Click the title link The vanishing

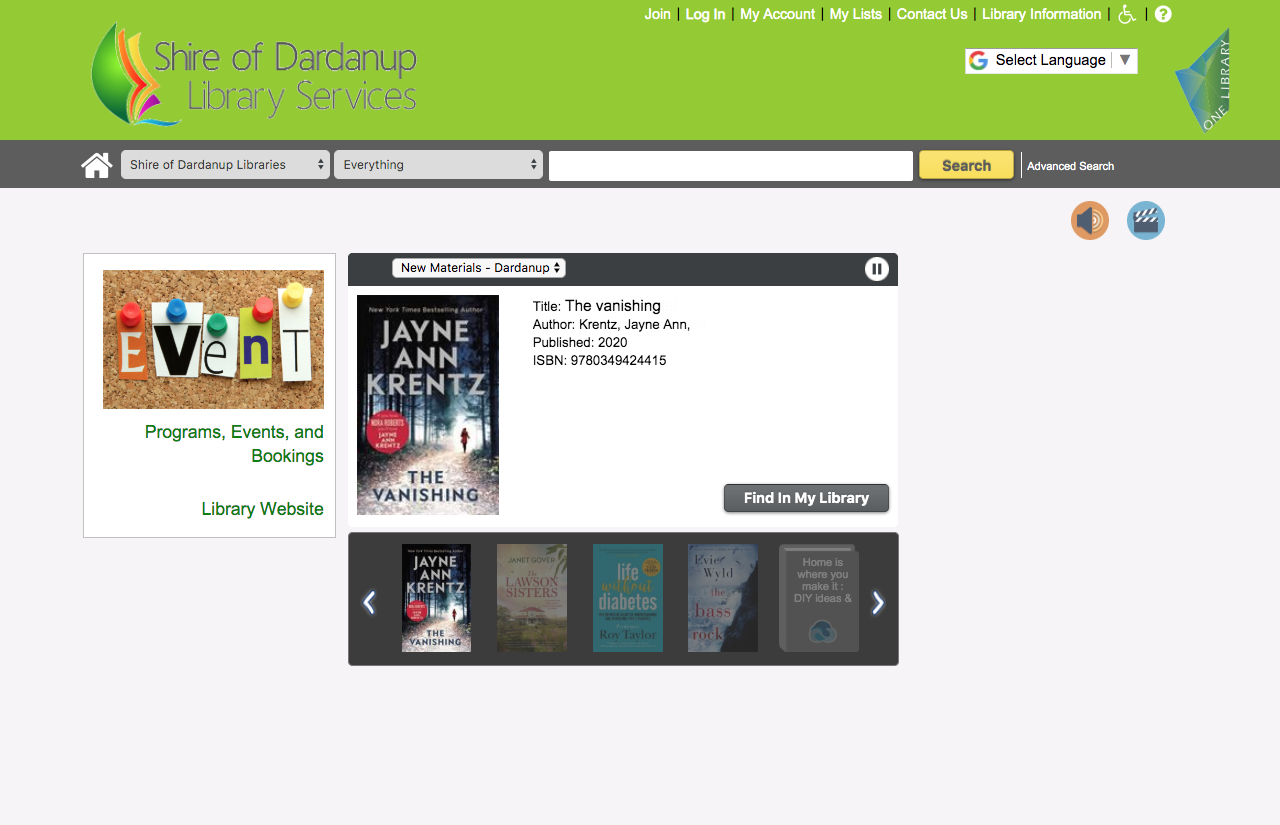pyautogui.click(x=613, y=306)
